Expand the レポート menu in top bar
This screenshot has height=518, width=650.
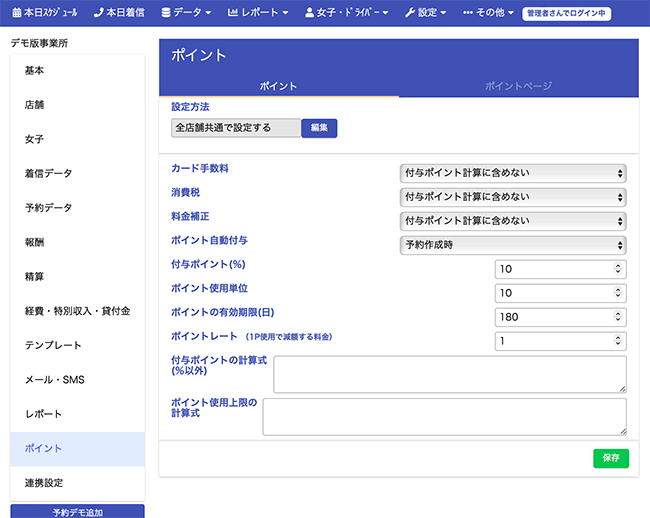[x=258, y=13]
